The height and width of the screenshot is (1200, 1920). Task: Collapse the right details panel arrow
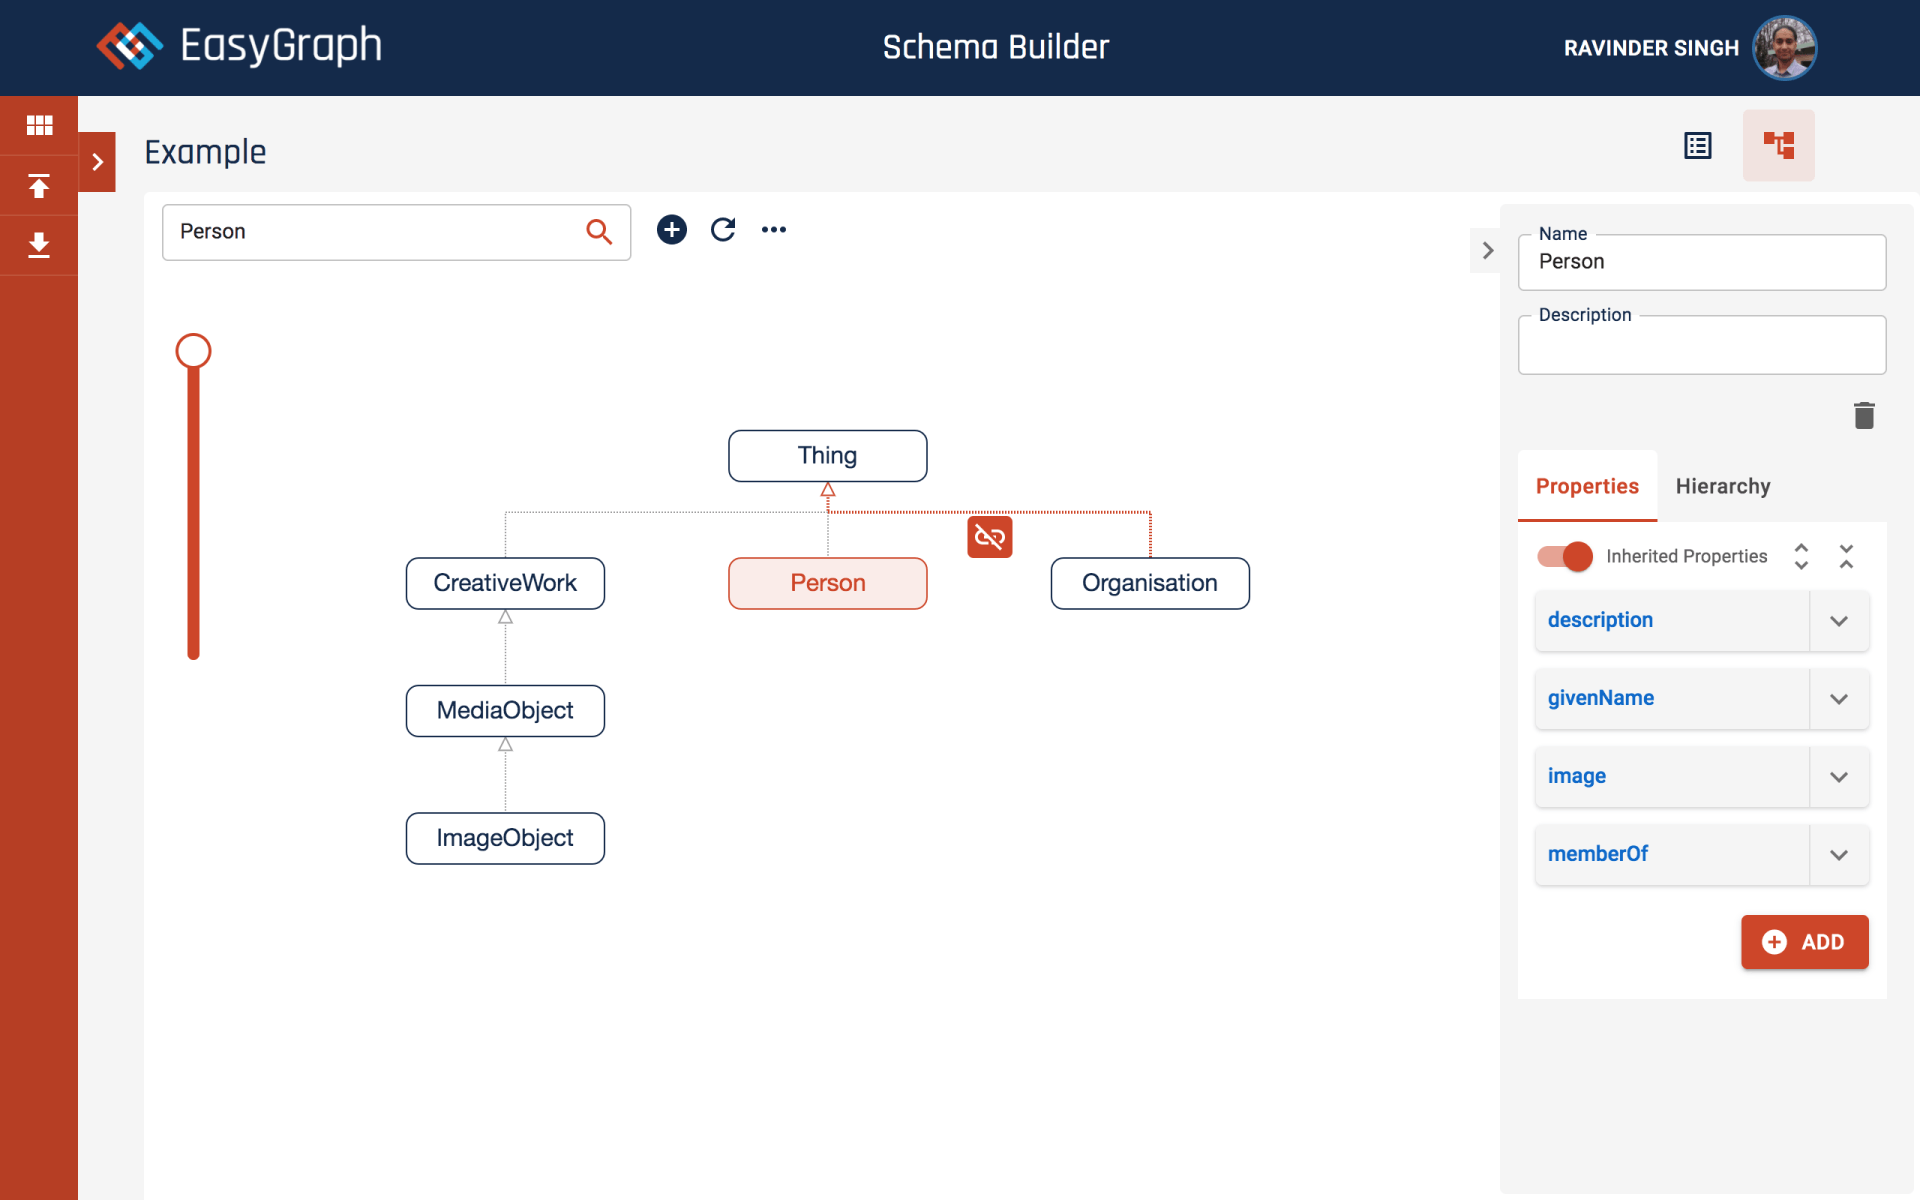click(1487, 251)
